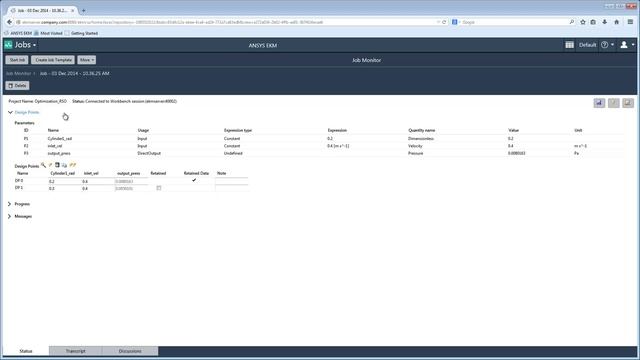
Task: Open Getting Started bookmark
Action: point(81,33)
